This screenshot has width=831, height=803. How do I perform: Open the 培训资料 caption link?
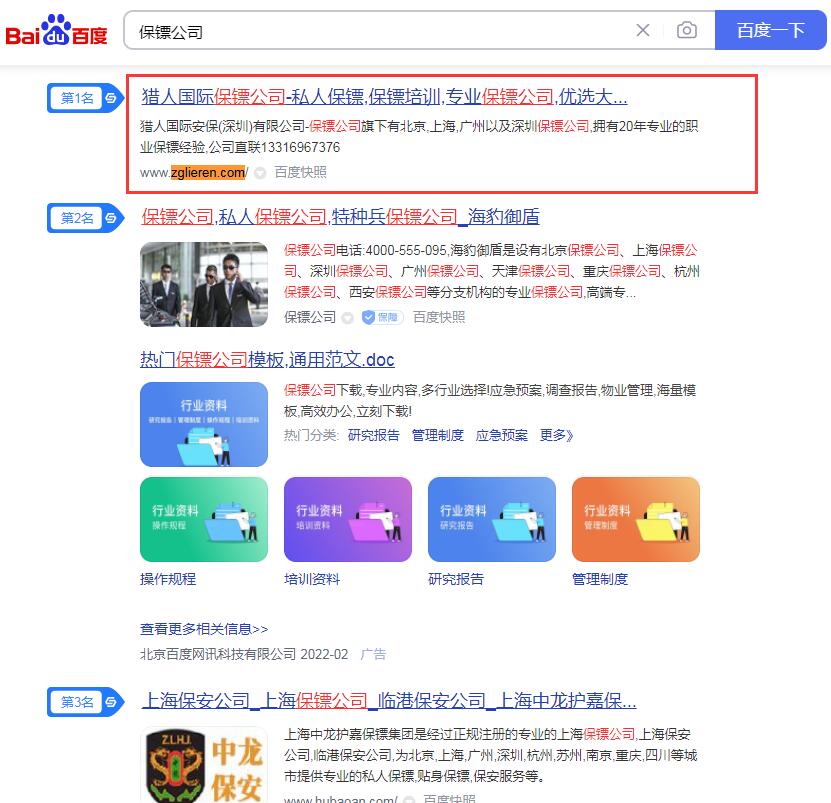click(312, 579)
